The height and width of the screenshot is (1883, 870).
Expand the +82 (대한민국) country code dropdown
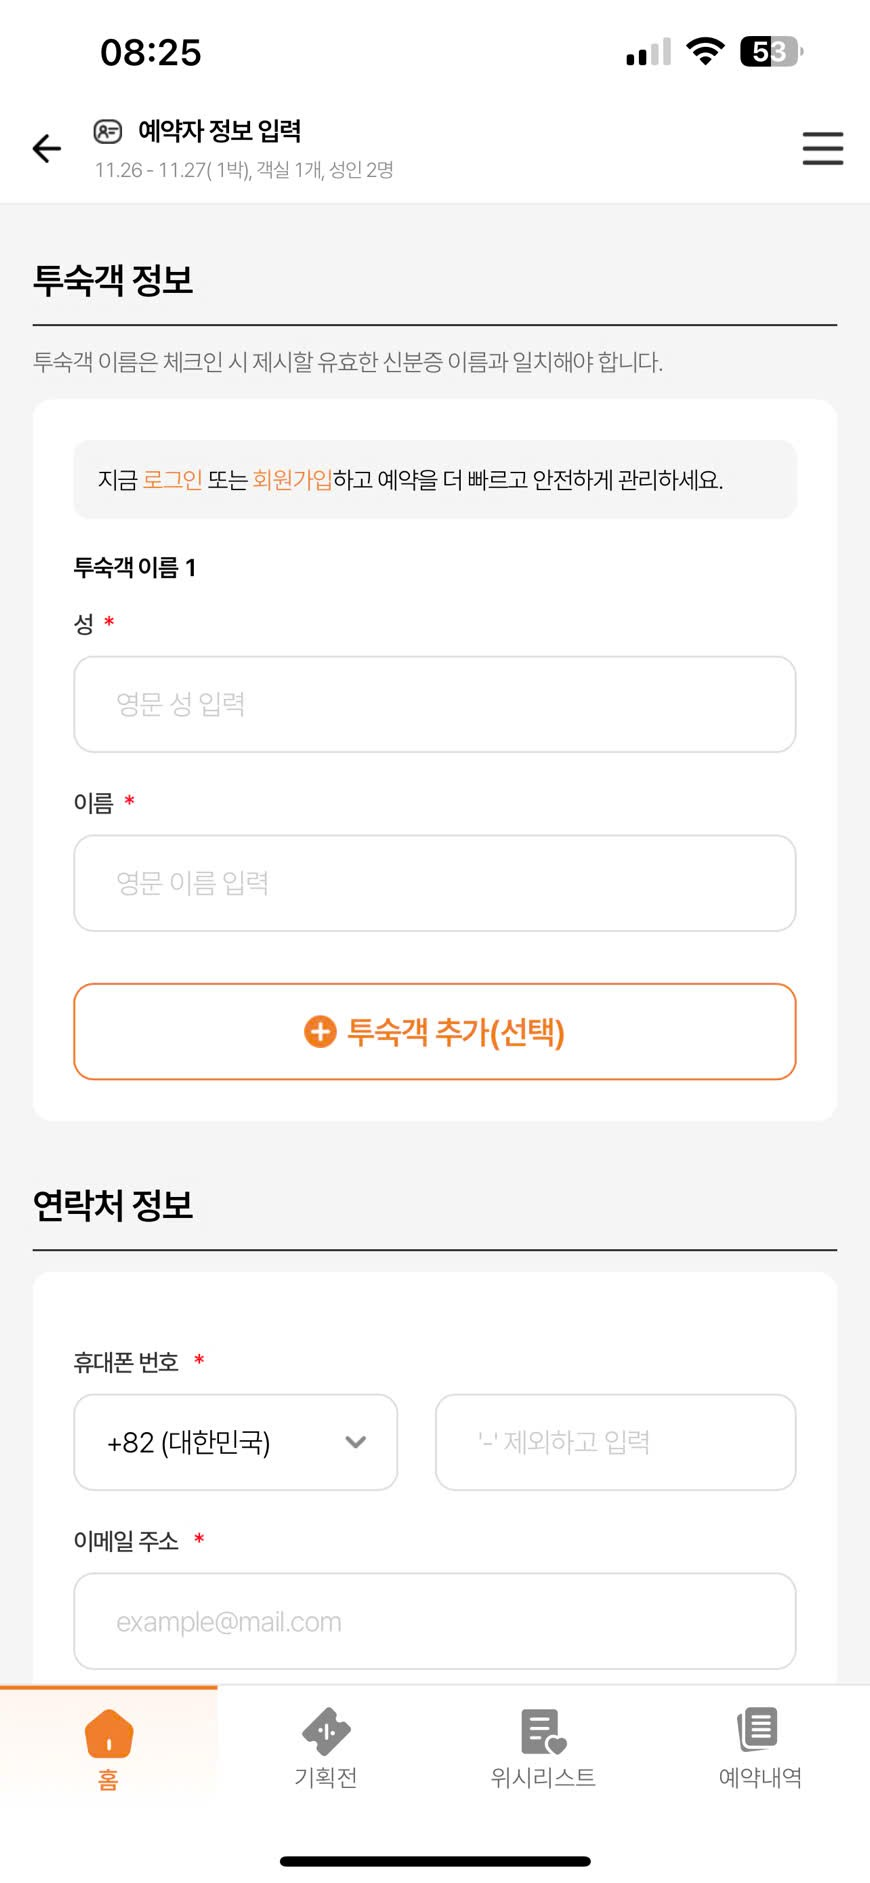coord(235,1442)
